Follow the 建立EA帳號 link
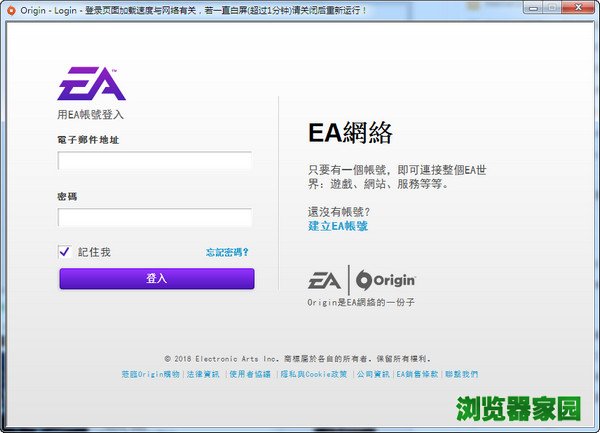The width and height of the screenshot is (600, 433). [x=337, y=226]
